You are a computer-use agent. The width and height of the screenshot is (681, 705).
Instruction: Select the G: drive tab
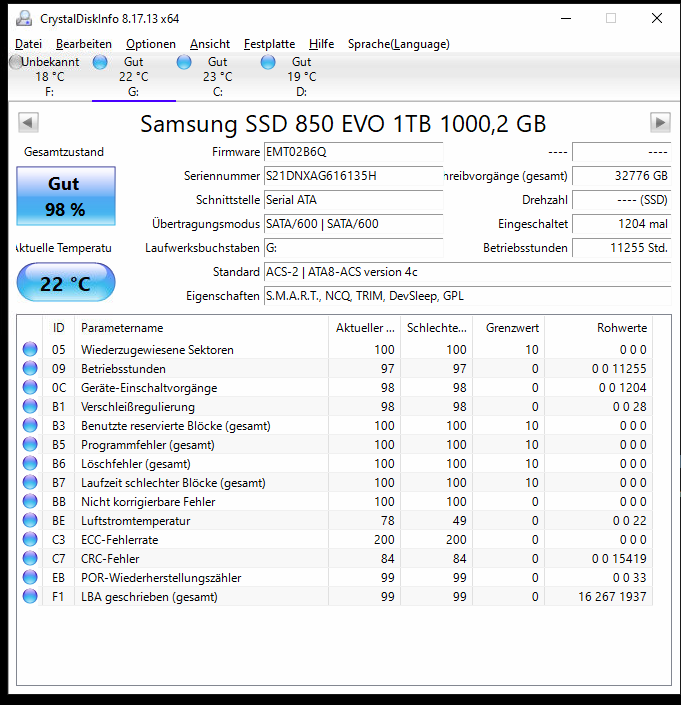pyautogui.click(x=134, y=76)
